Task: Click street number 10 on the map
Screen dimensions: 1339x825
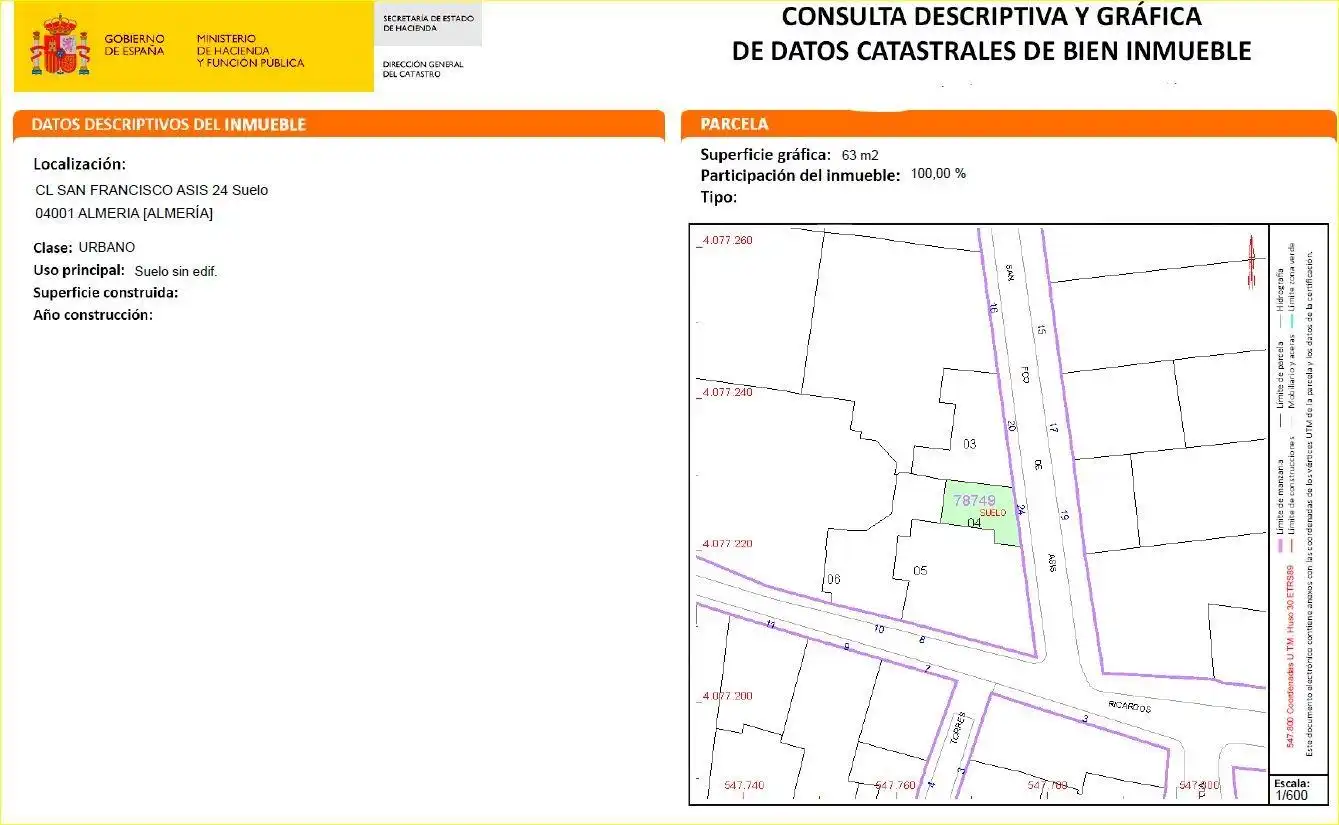Action: (x=879, y=629)
